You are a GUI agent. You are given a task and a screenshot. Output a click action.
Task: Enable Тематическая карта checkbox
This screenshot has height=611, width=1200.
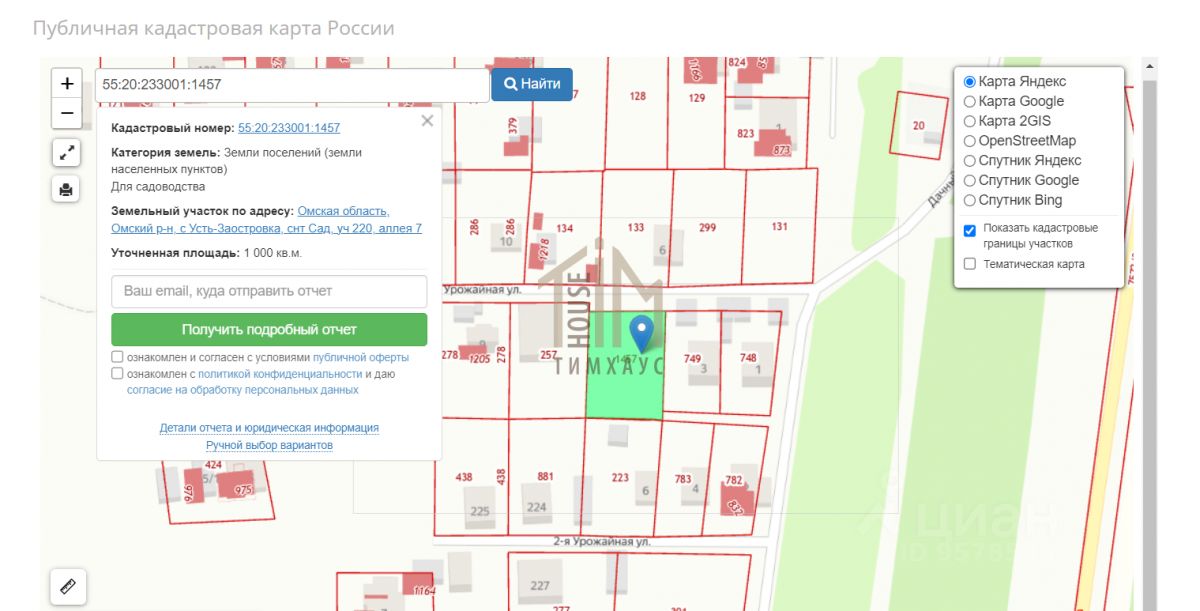point(969,264)
